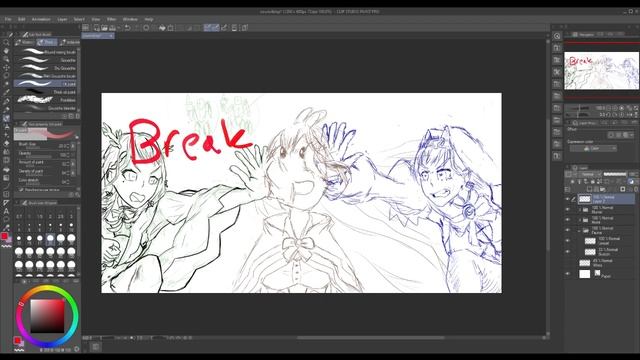640x360 pixels.
Task: Collapse the Fauna layer folder
Action: pyautogui.click(x=580, y=231)
